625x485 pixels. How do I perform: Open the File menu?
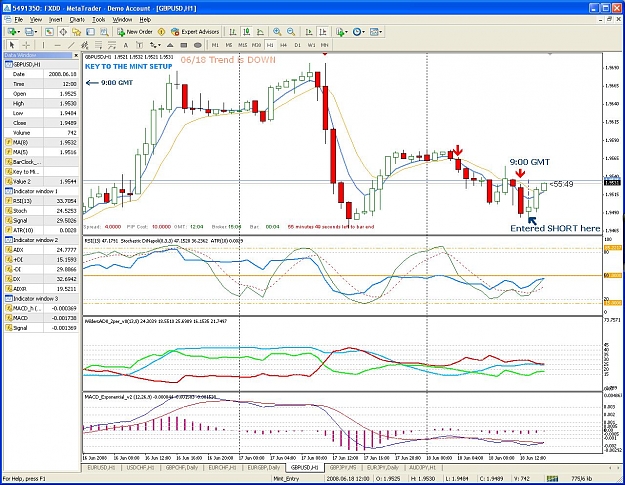point(18,19)
